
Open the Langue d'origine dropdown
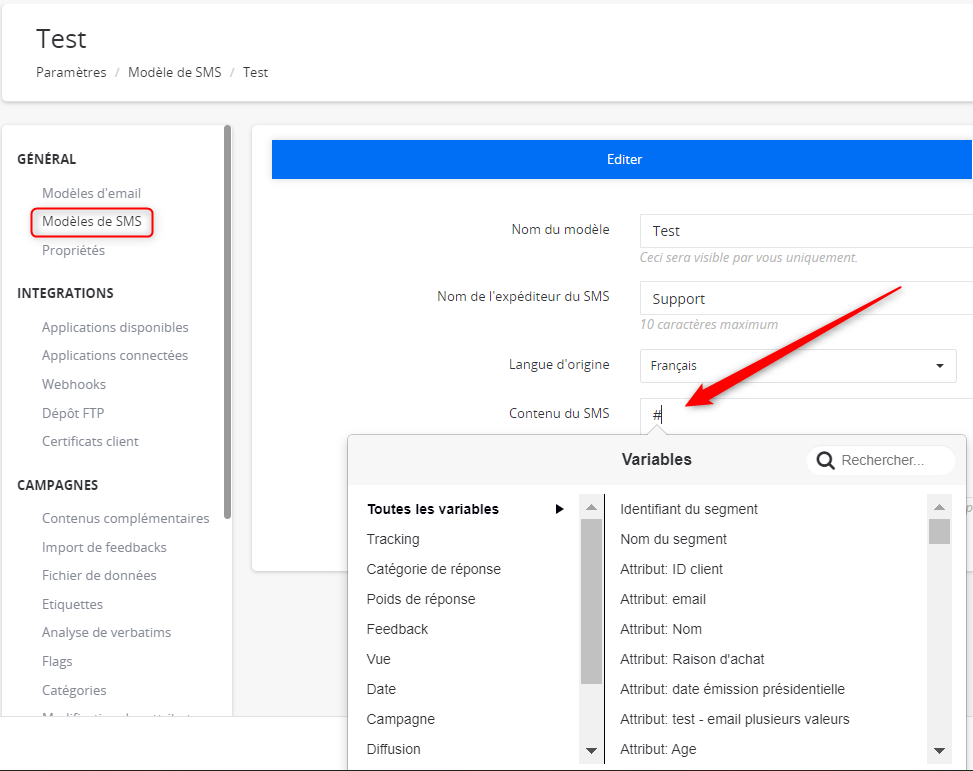tap(797, 366)
